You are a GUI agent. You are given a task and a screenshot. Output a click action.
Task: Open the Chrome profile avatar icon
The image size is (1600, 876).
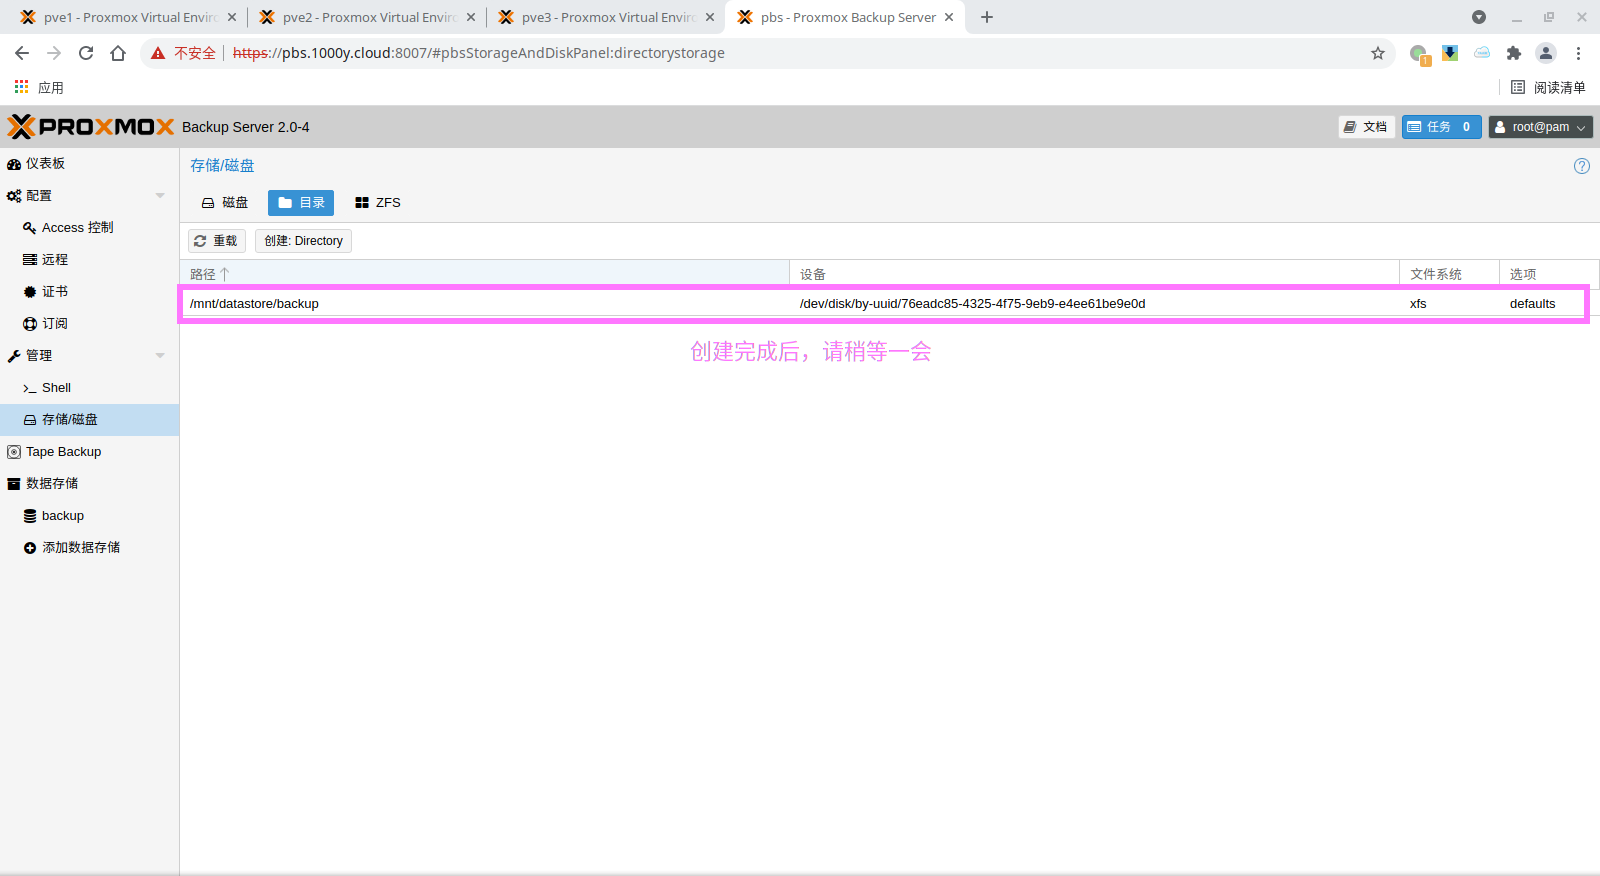tap(1546, 53)
